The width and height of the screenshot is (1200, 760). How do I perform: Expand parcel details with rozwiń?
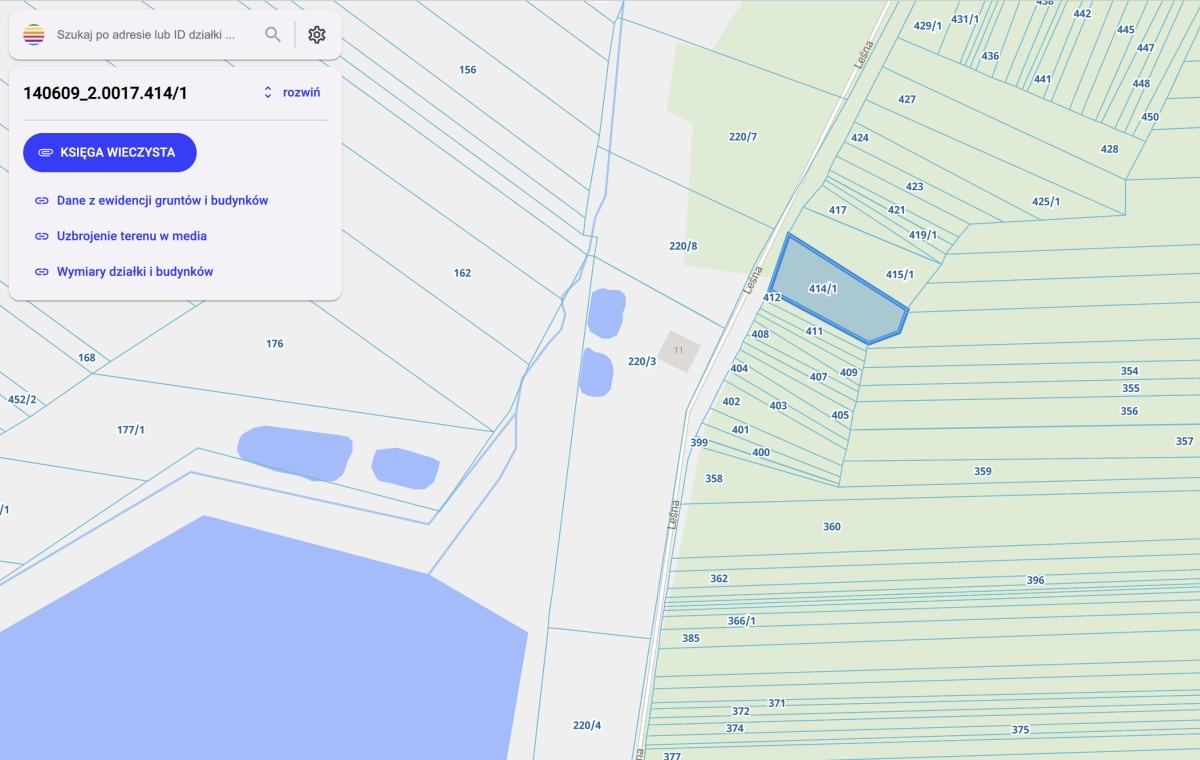[301, 92]
